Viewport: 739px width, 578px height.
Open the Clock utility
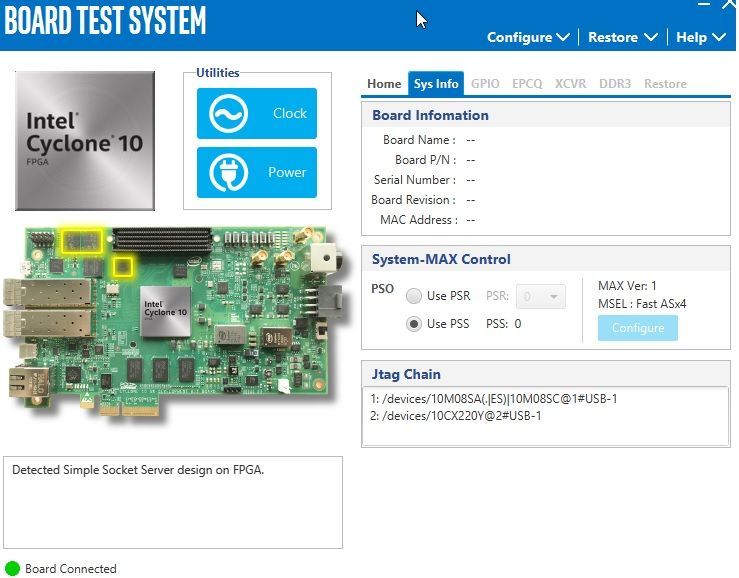(257, 114)
